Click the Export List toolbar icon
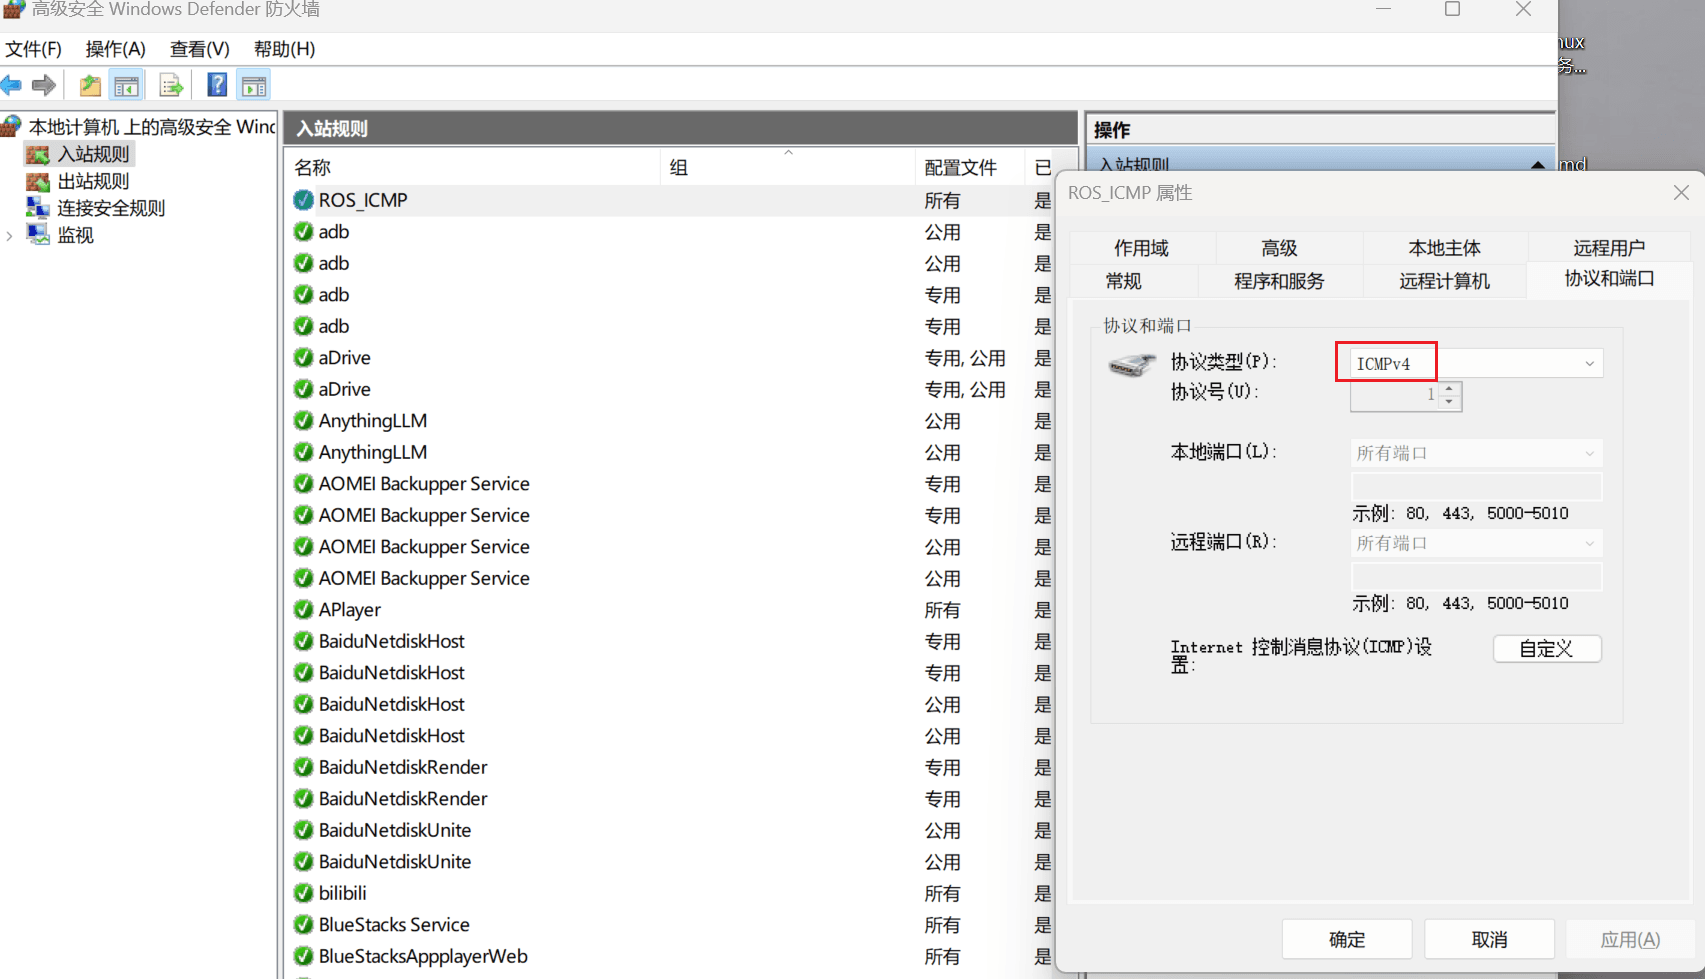This screenshot has height=979, width=1705. 171,86
